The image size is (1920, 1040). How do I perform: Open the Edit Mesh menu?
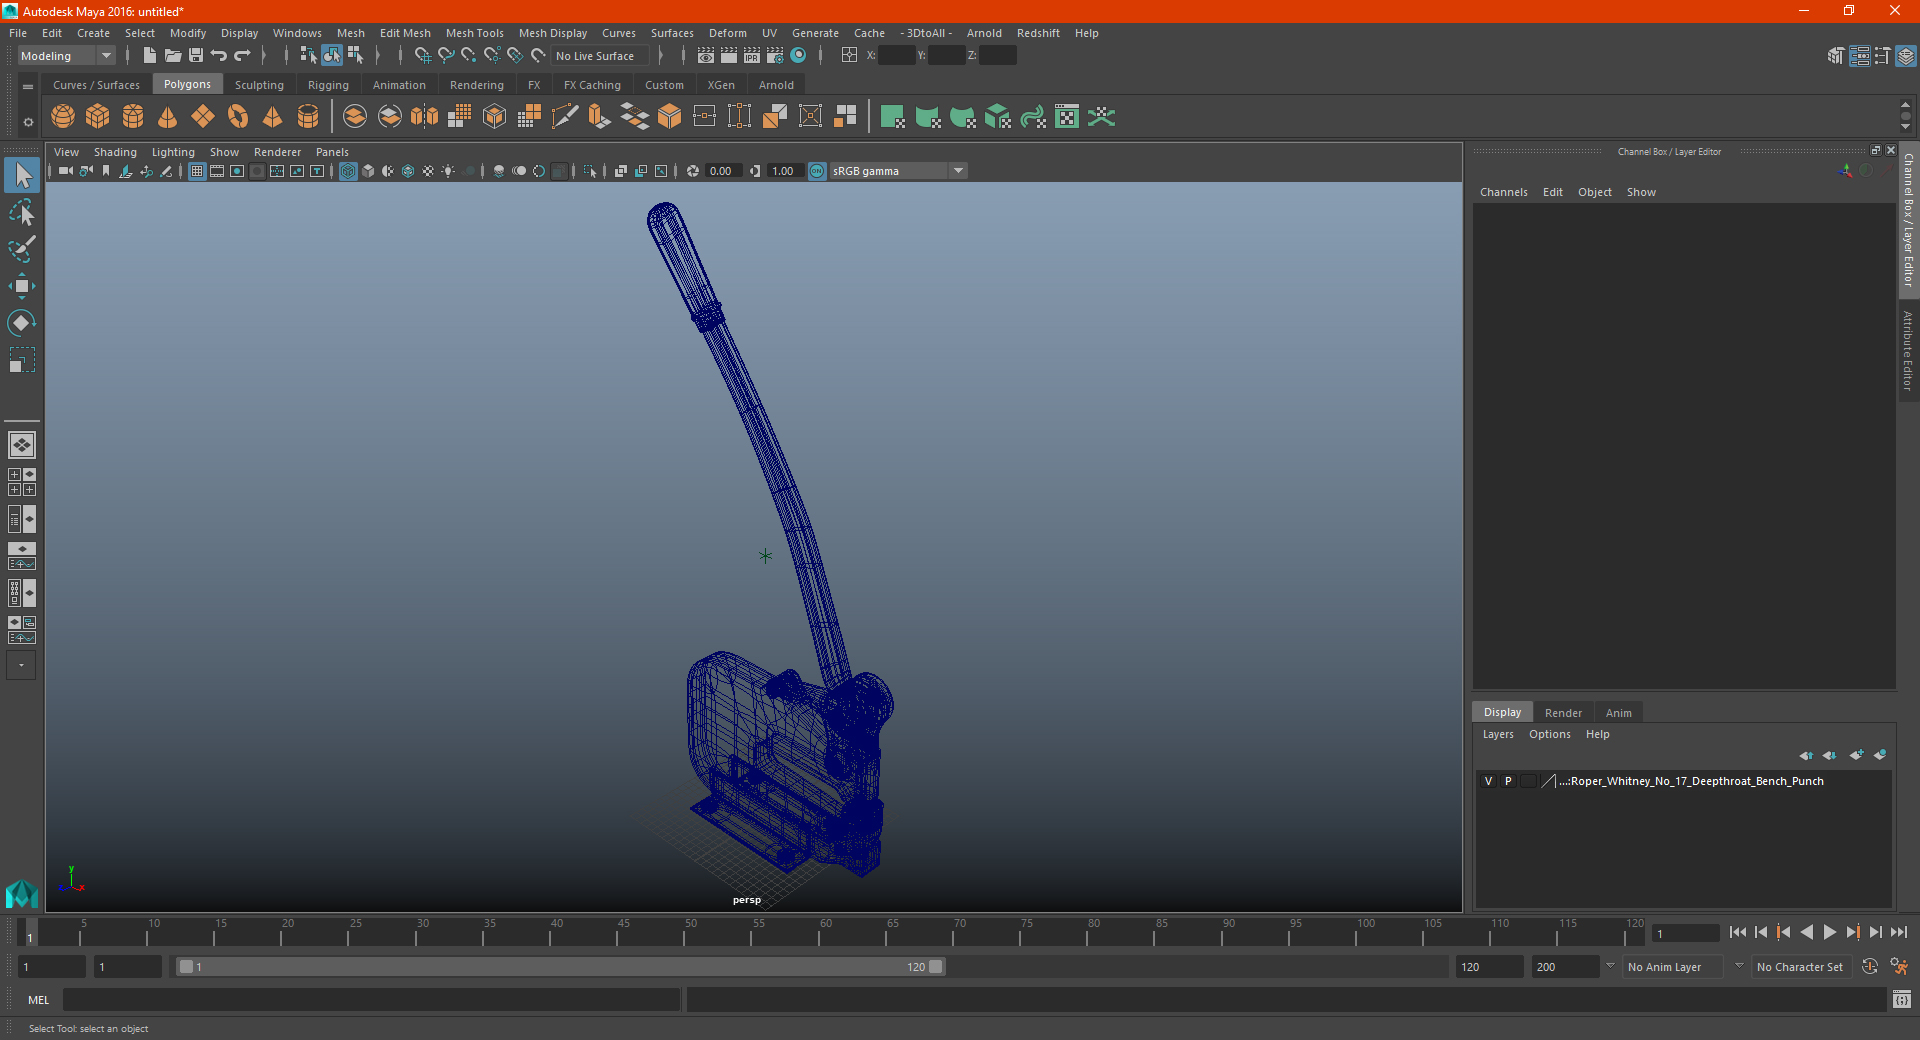pos(405,33)
